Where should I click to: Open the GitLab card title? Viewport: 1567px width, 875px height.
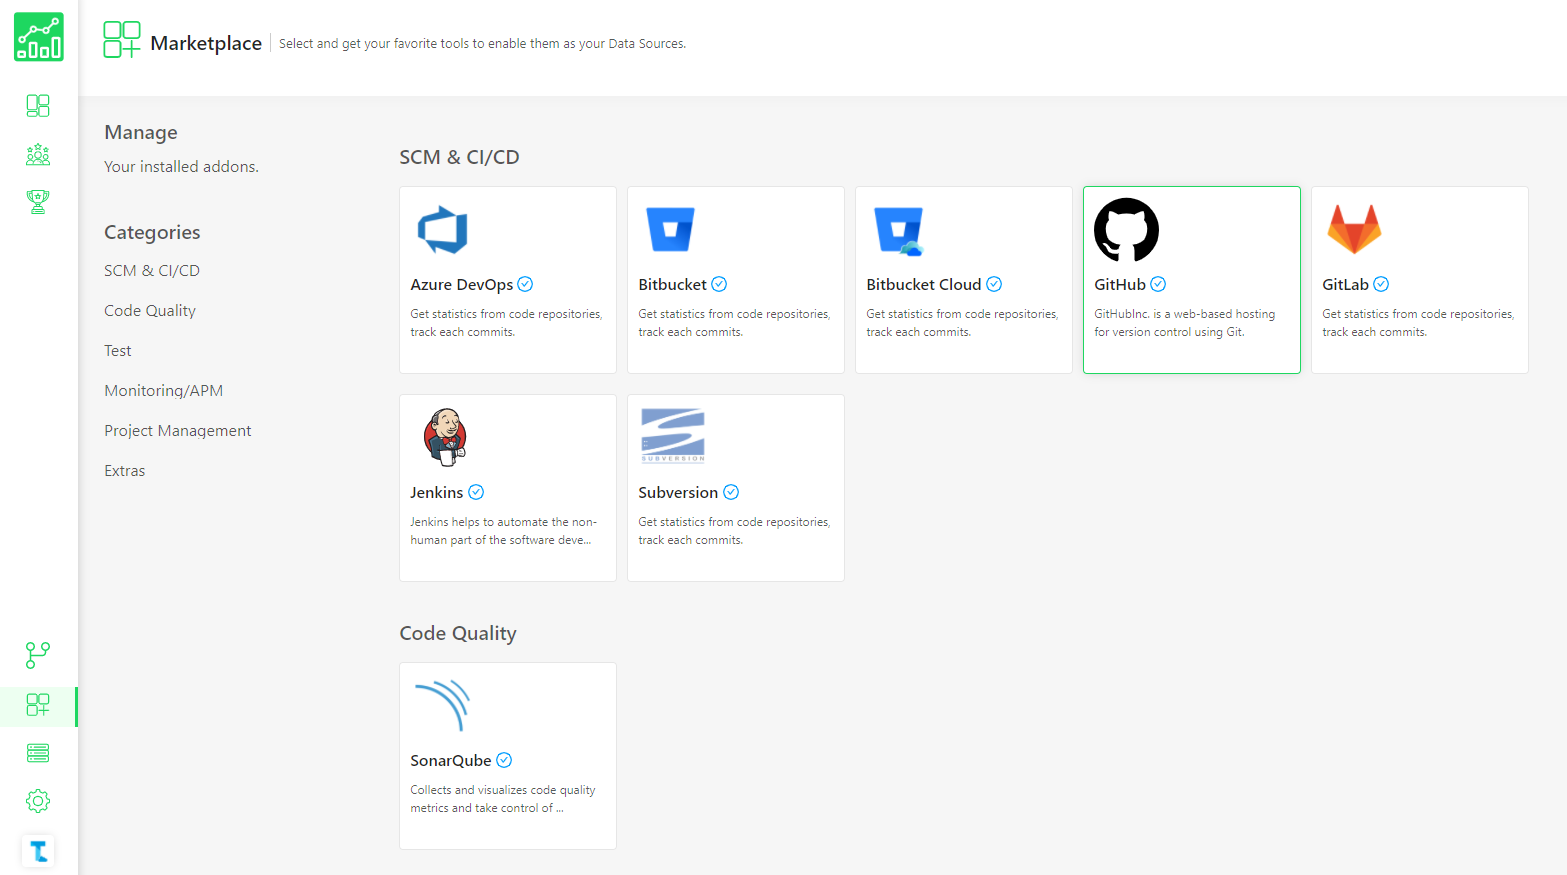1345,285
